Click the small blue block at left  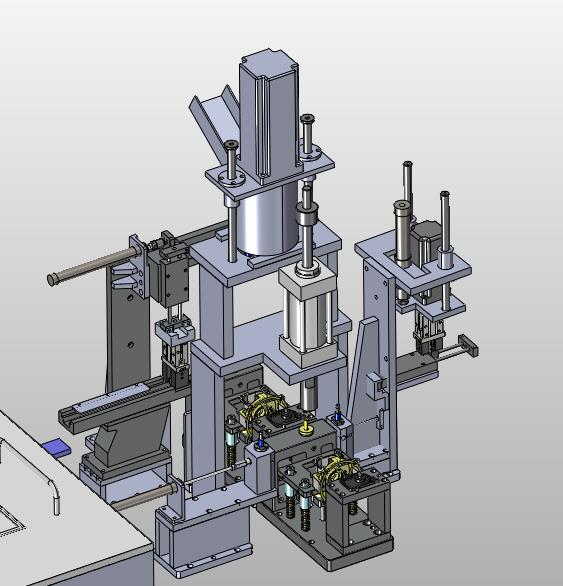tap(56, 447)
